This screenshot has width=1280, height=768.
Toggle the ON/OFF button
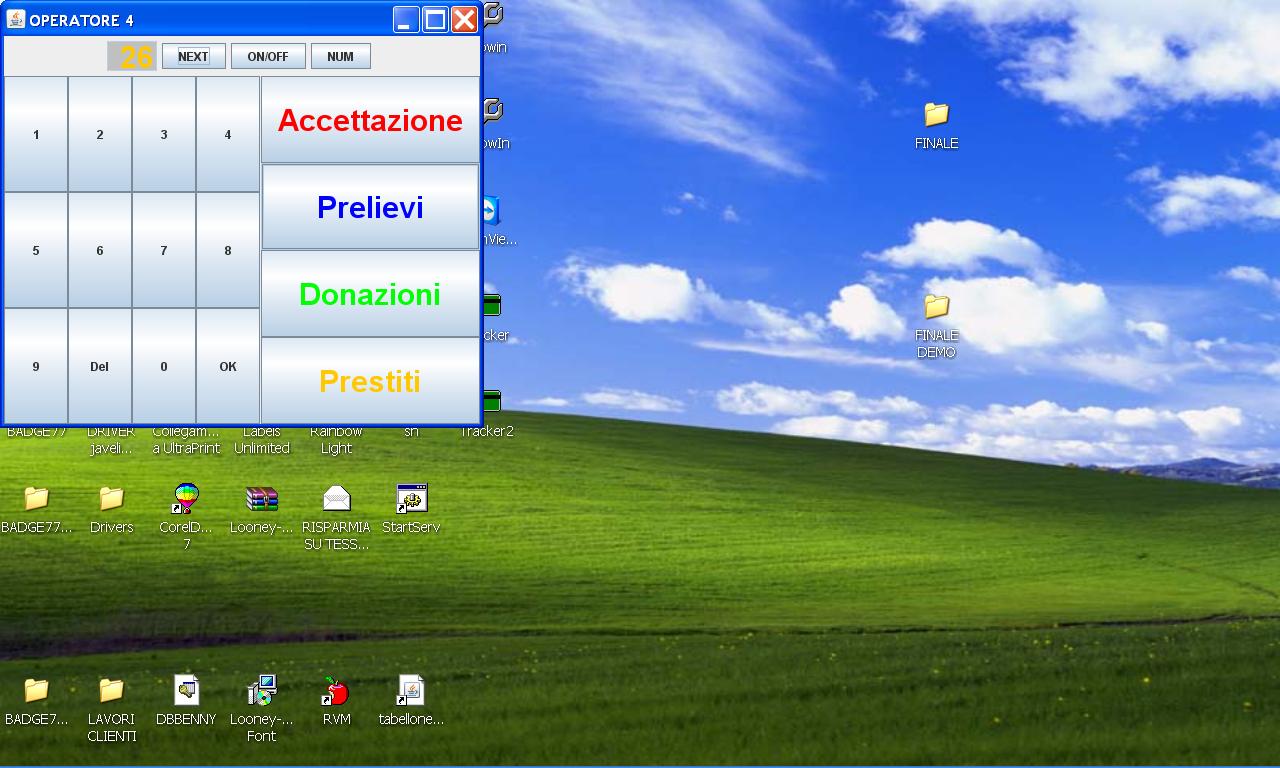pos(268,56)
